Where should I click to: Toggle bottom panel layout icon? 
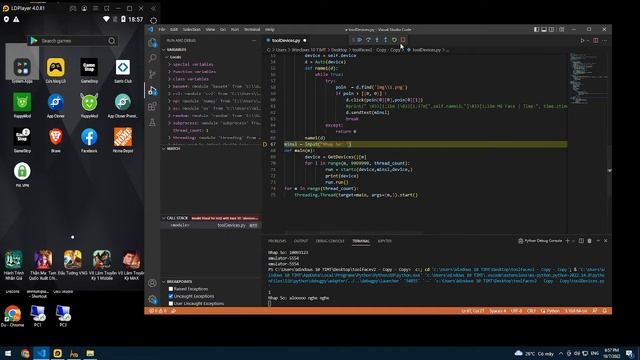click(544, 29)
